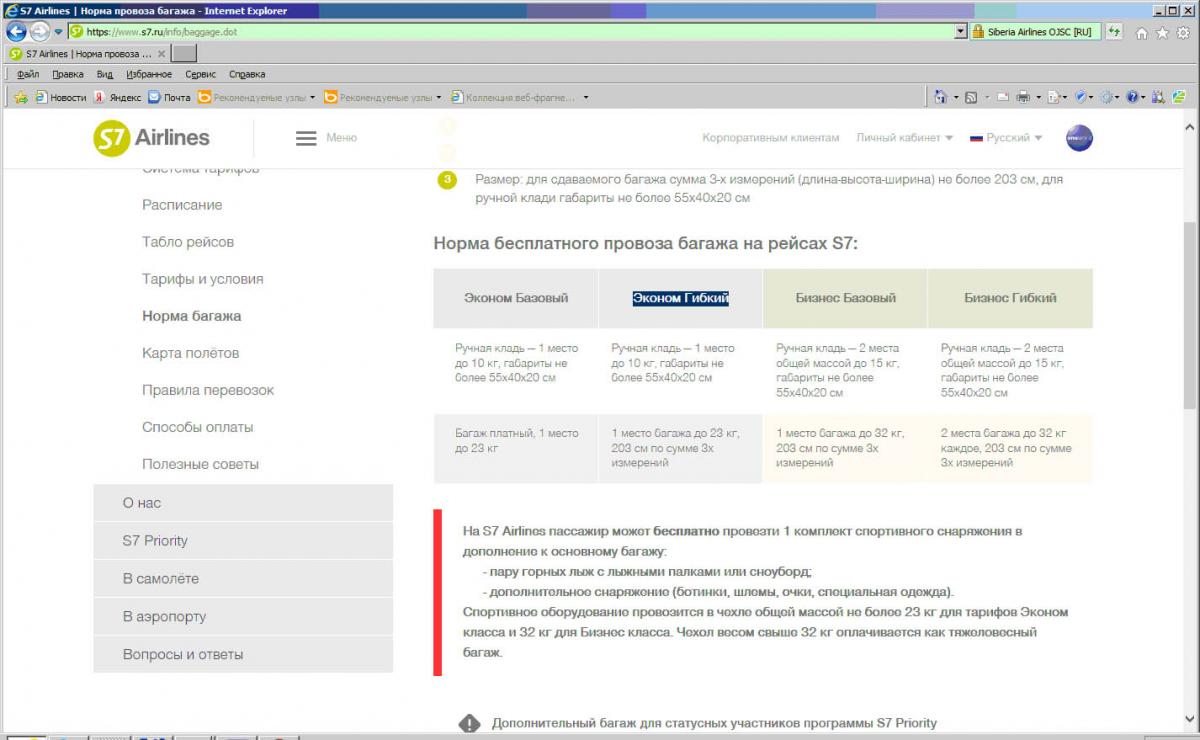The height and width of the screenshot is (740, 1200).
Task: Close the S7 Airlines browser tab
Action: (161, 54)
